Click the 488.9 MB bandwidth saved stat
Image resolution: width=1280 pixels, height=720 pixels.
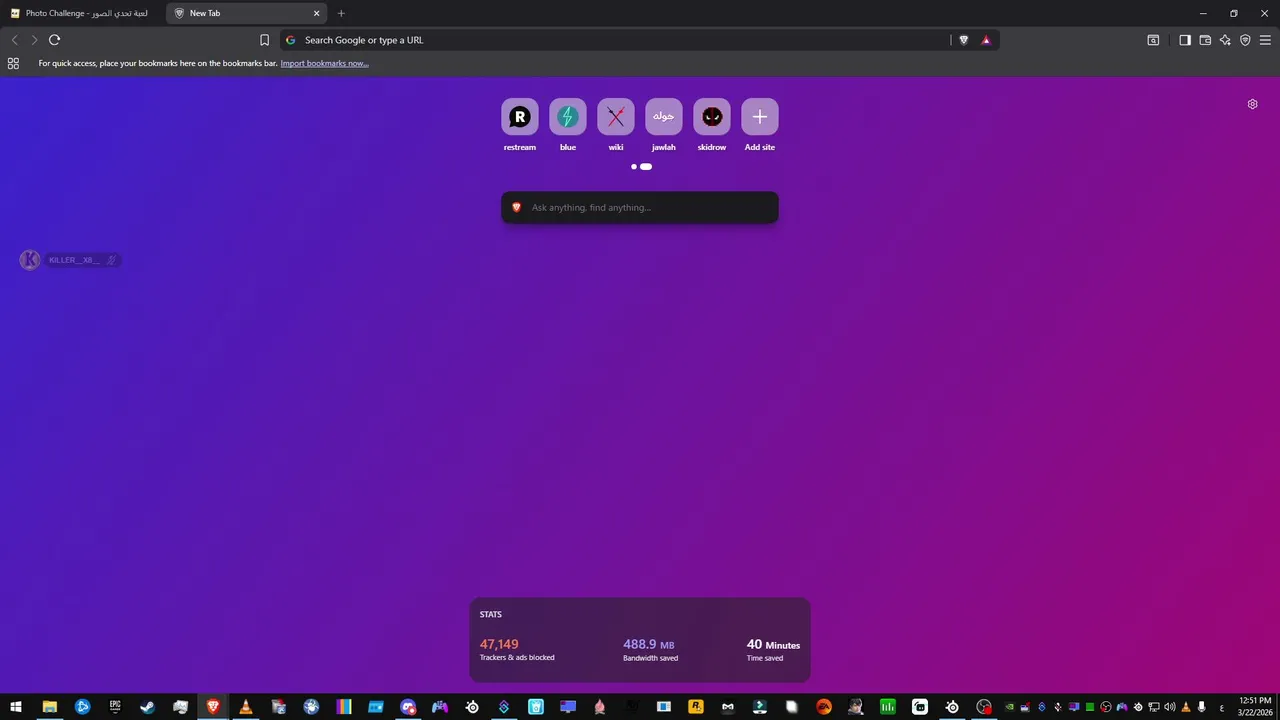[650, 650]
